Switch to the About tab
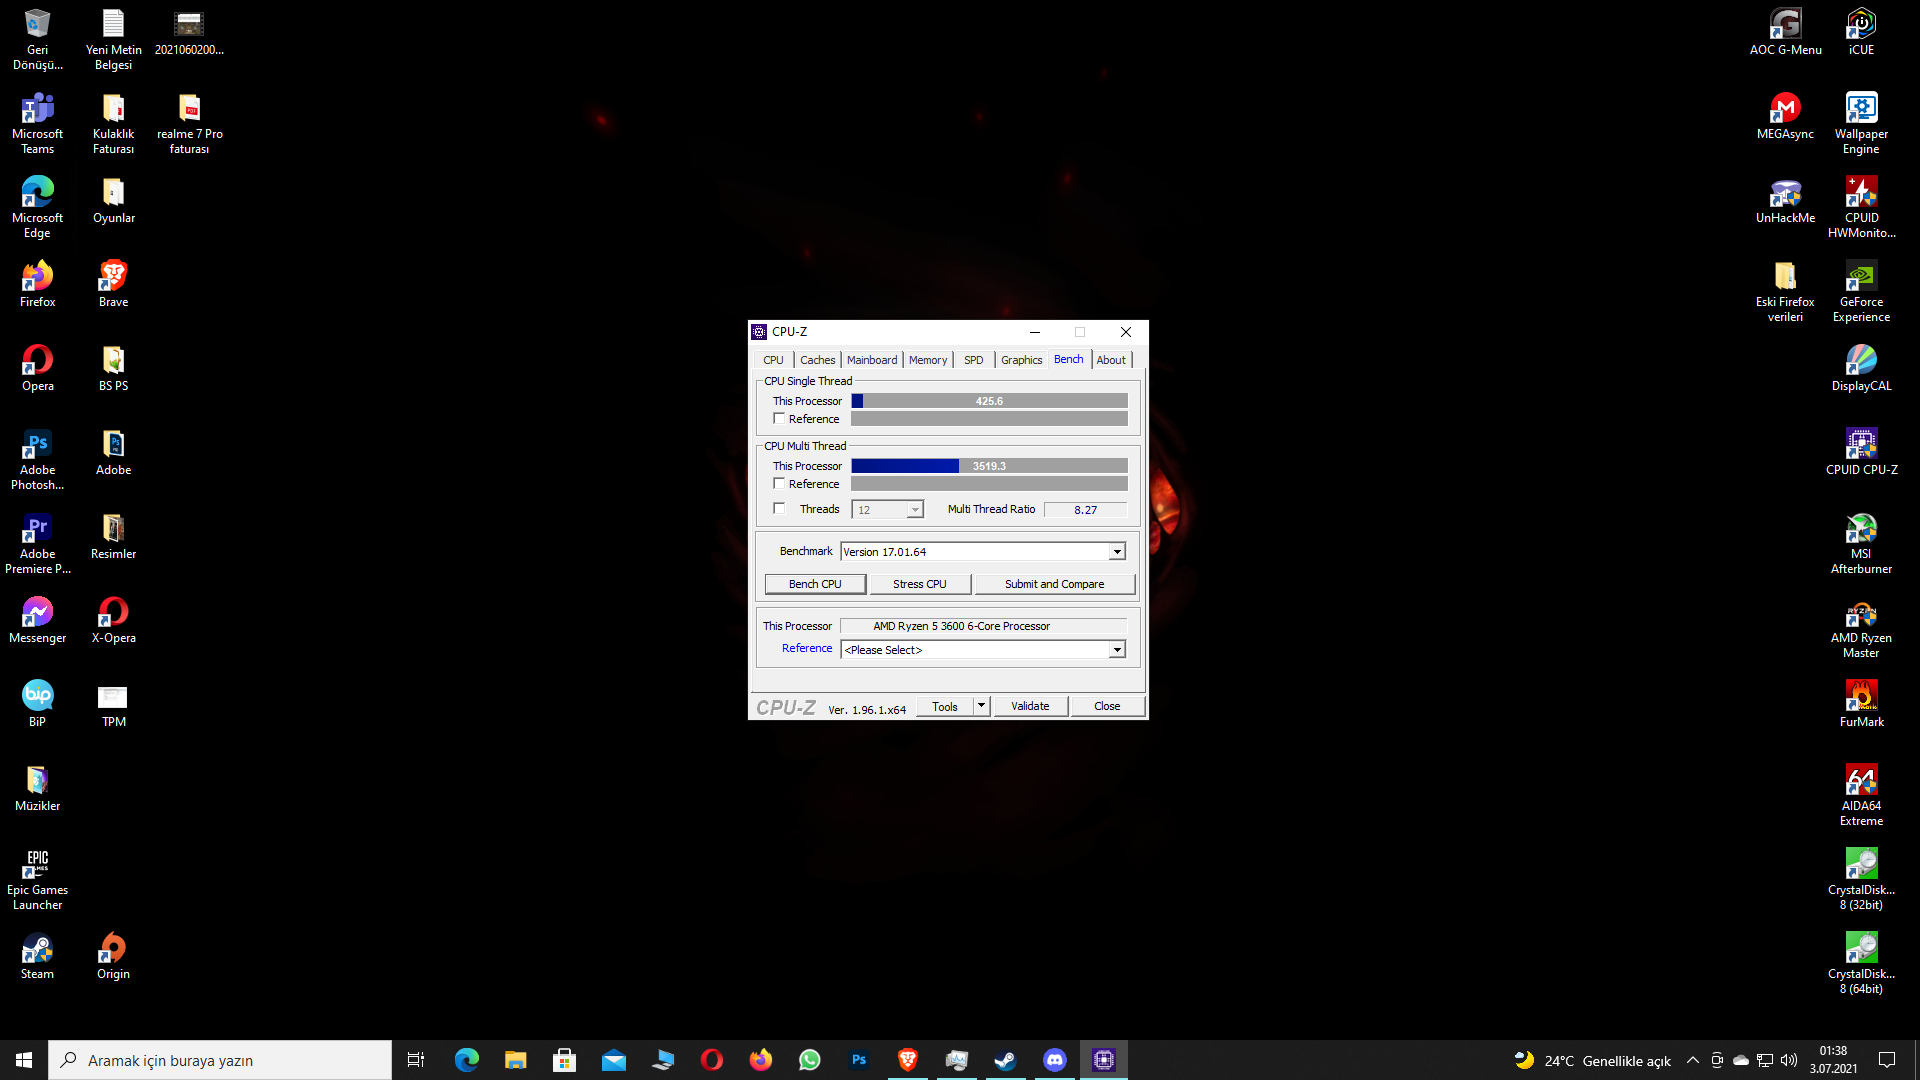The height and width of the screenshot is (1080, 1920). (x=1111, y=360)
